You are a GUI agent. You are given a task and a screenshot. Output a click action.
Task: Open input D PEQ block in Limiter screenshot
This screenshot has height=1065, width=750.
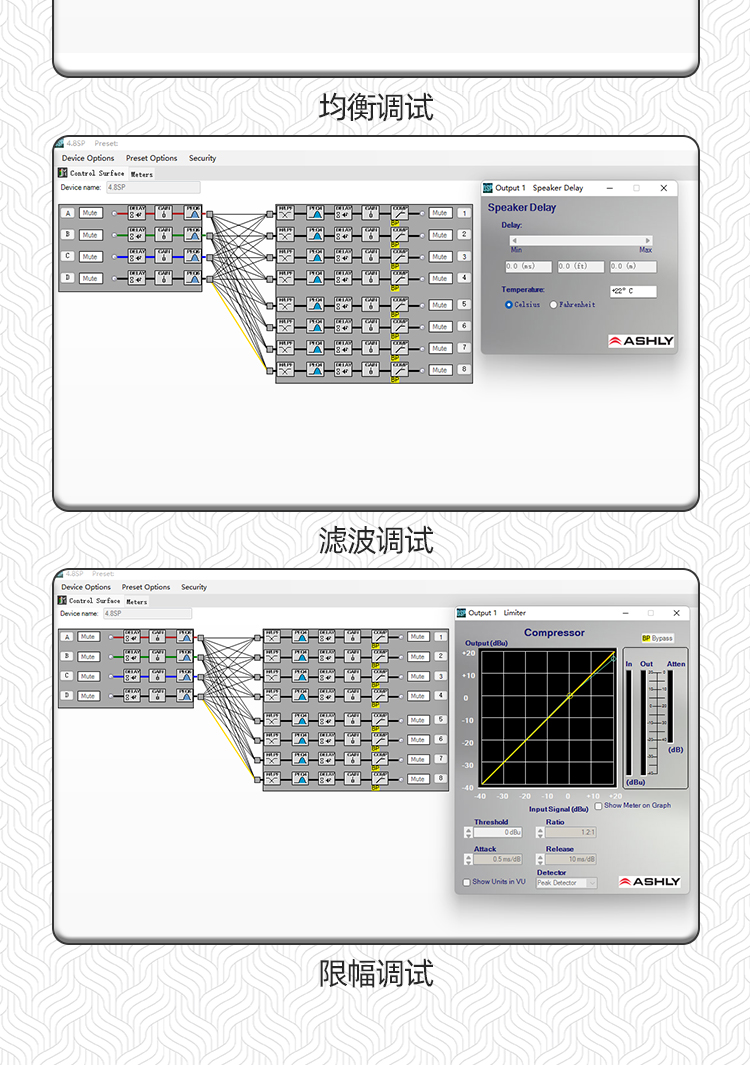point(185,696)
